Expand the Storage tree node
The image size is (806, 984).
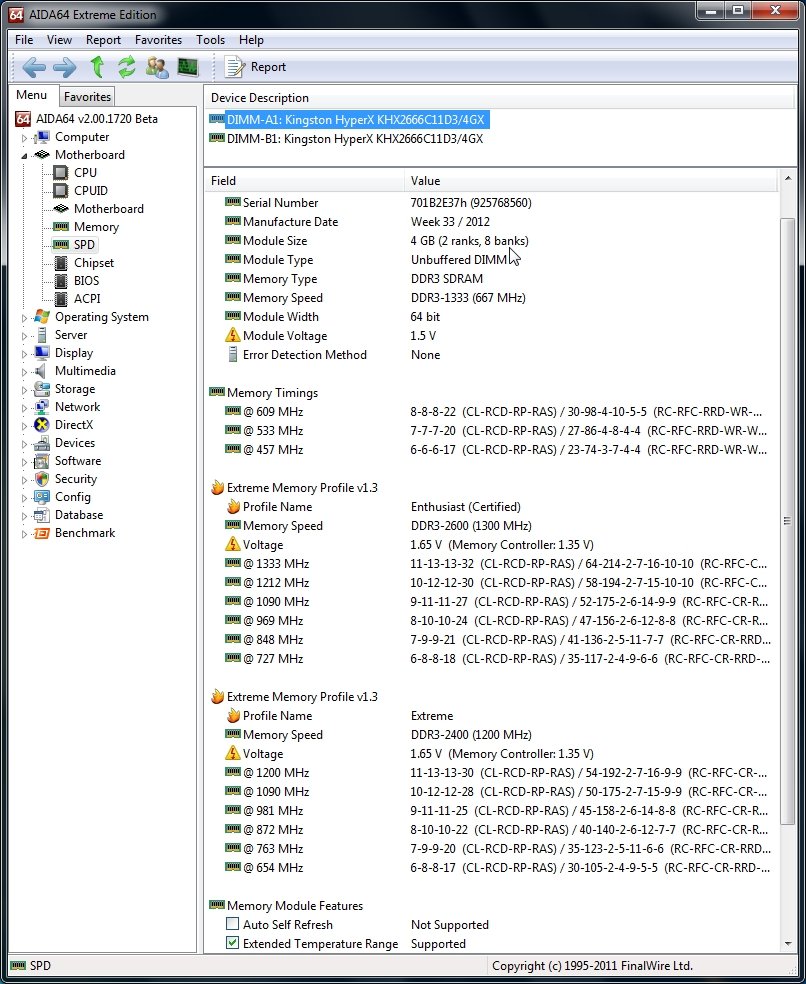pyautogui.click(x=24, y=390)
